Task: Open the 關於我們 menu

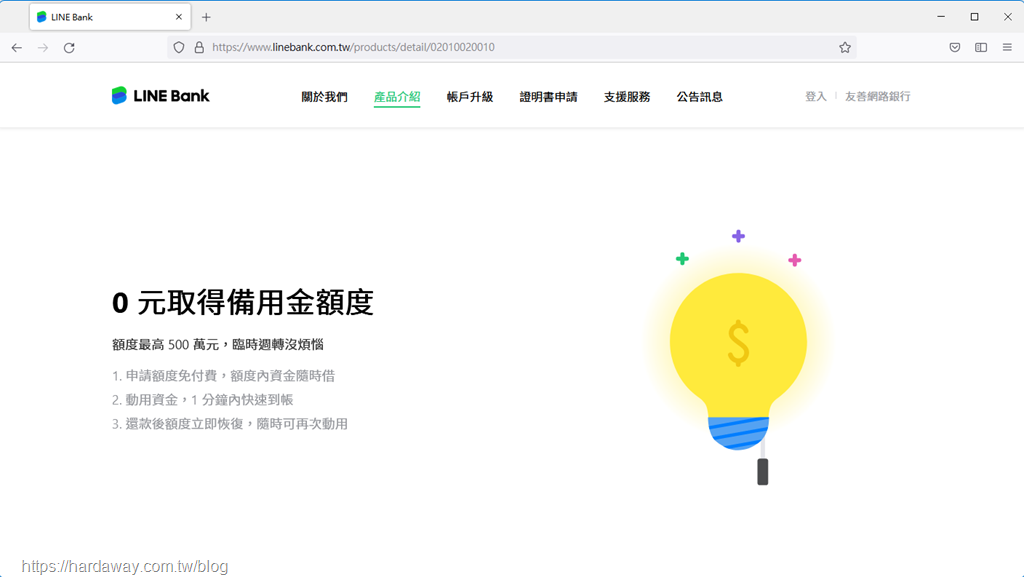Action: pos(325,97)
